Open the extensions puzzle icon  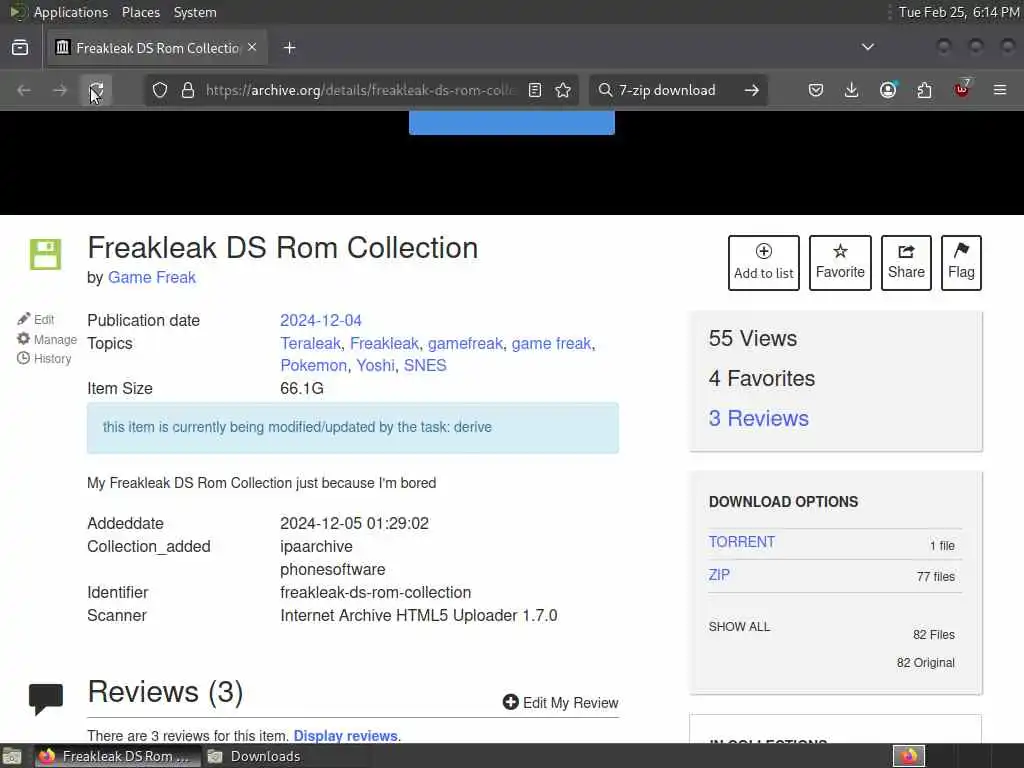coord(925,90)
